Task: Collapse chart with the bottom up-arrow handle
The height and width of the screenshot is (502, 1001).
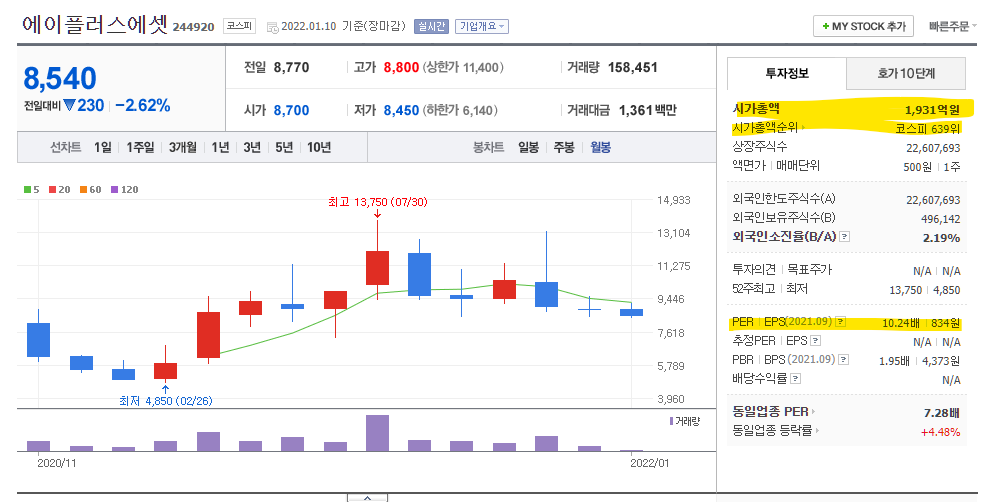Action: coord(367,498)
